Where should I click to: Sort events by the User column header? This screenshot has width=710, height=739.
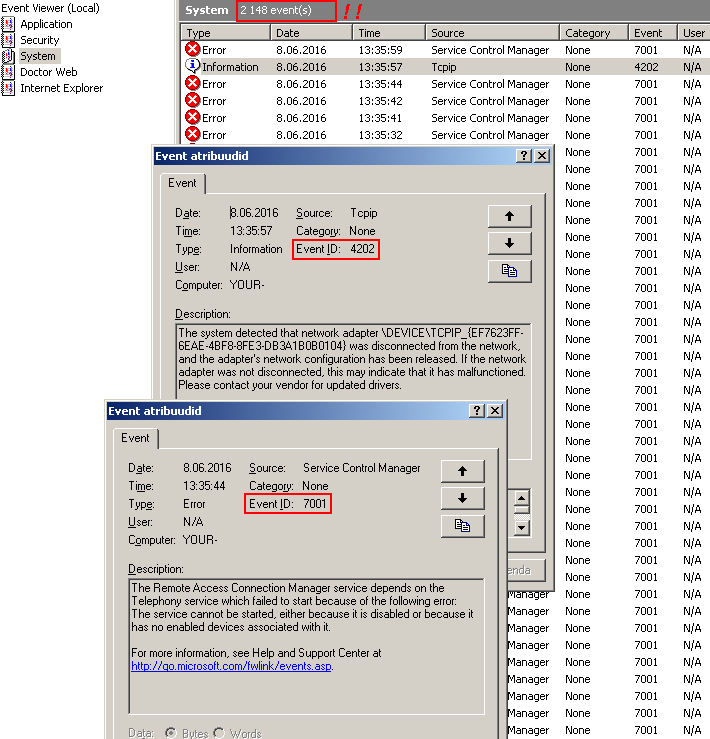(693, 33)
